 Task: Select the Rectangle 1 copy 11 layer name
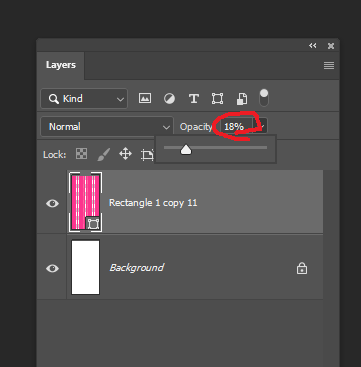[153, 203]
